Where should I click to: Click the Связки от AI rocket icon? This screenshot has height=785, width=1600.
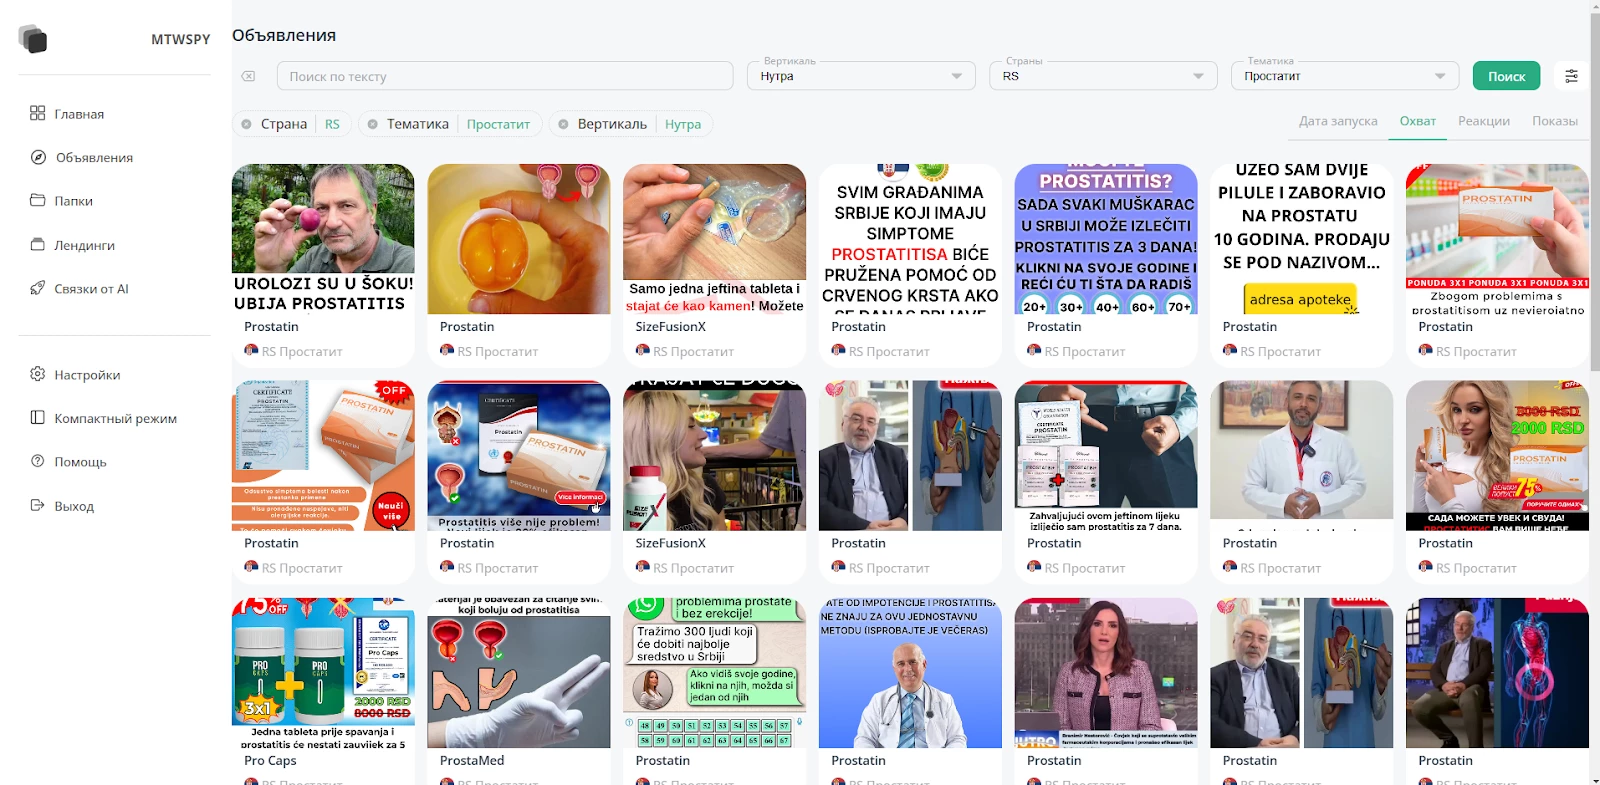point(38,288)
